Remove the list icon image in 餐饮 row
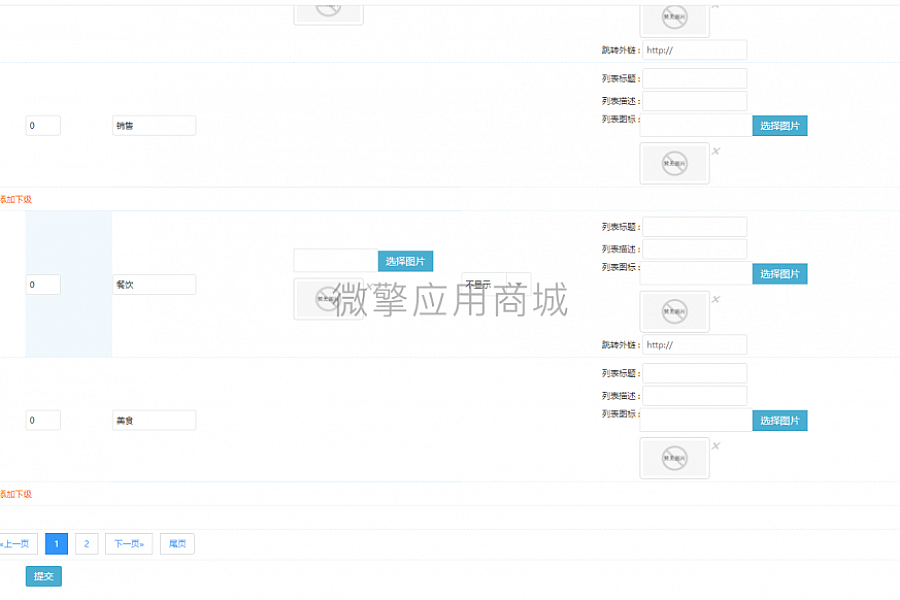The image size is (900, 600). pos(716,299)
